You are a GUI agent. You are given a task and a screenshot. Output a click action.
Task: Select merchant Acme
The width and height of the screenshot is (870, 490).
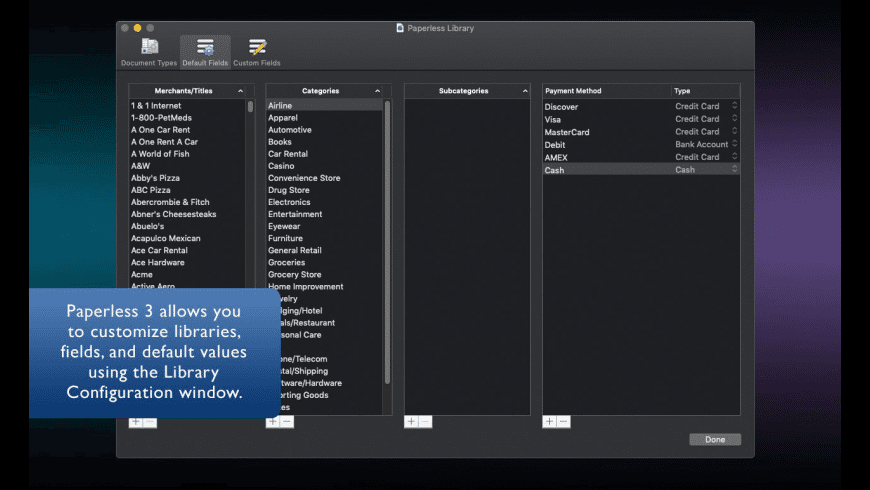pos(187,275)
